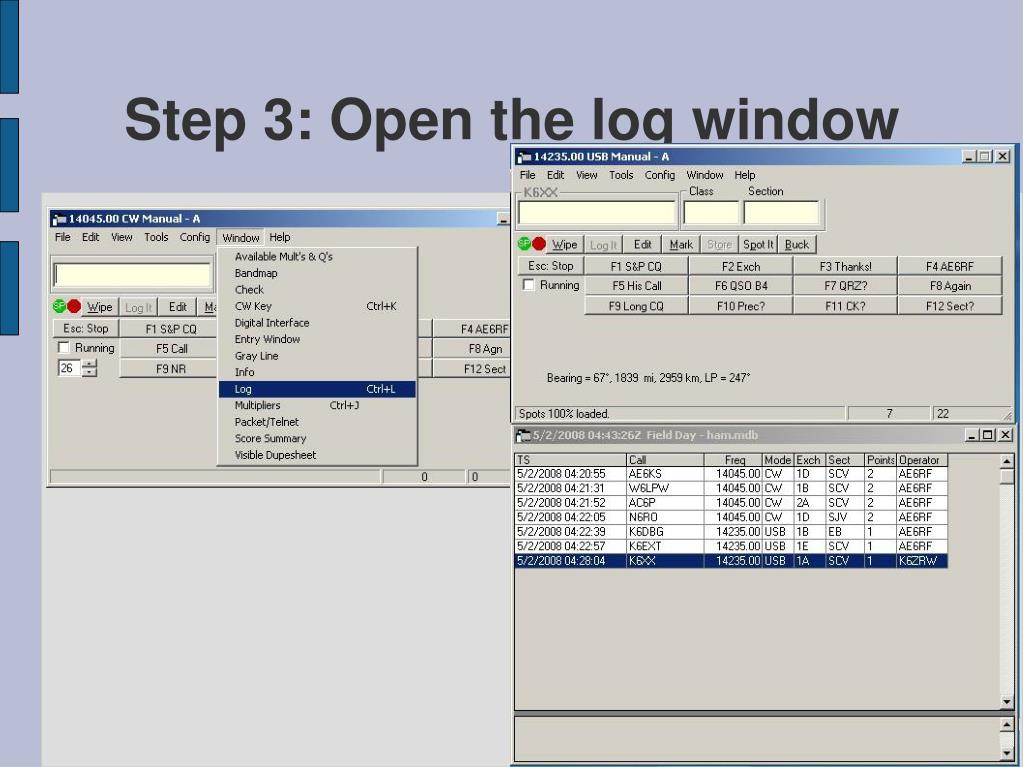The width and height of the screenshot is (1023, 767).
Task: Click callsign field in CW Manual window
Action: point(132,275)
